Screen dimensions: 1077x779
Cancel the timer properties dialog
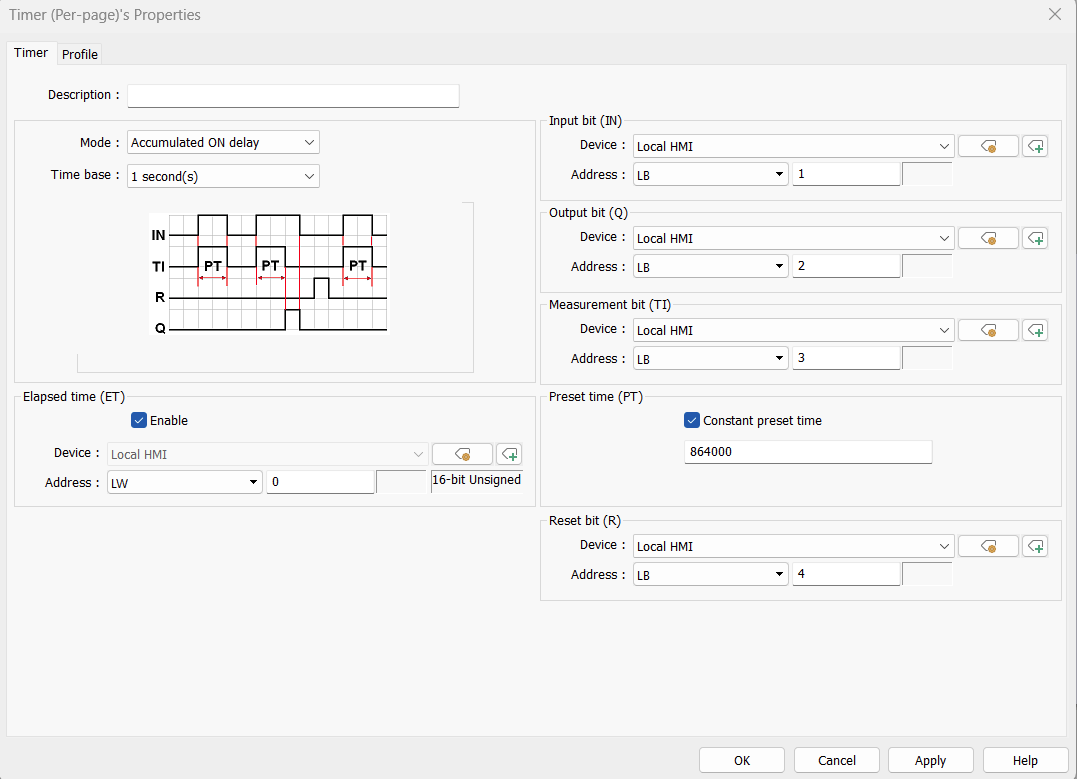click(837, 760)
